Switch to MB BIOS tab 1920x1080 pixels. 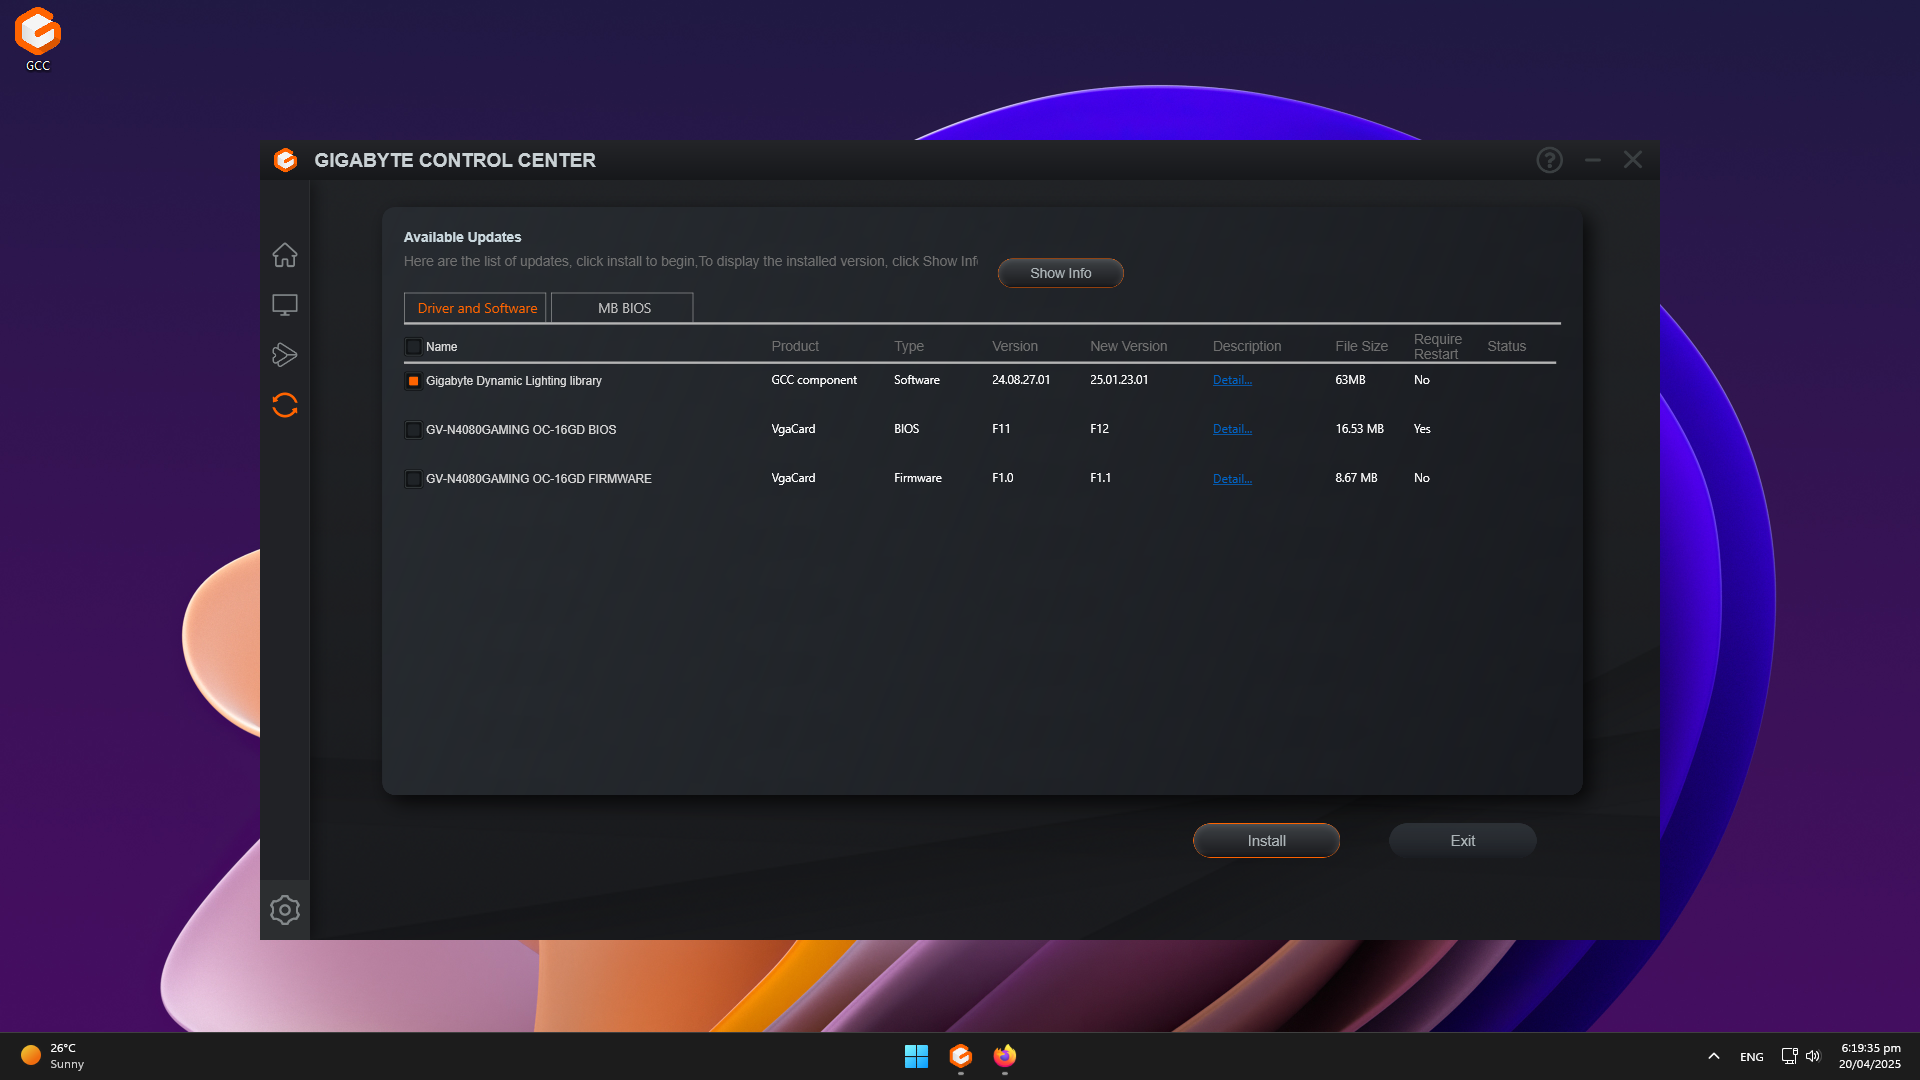(x=623, y=308)
